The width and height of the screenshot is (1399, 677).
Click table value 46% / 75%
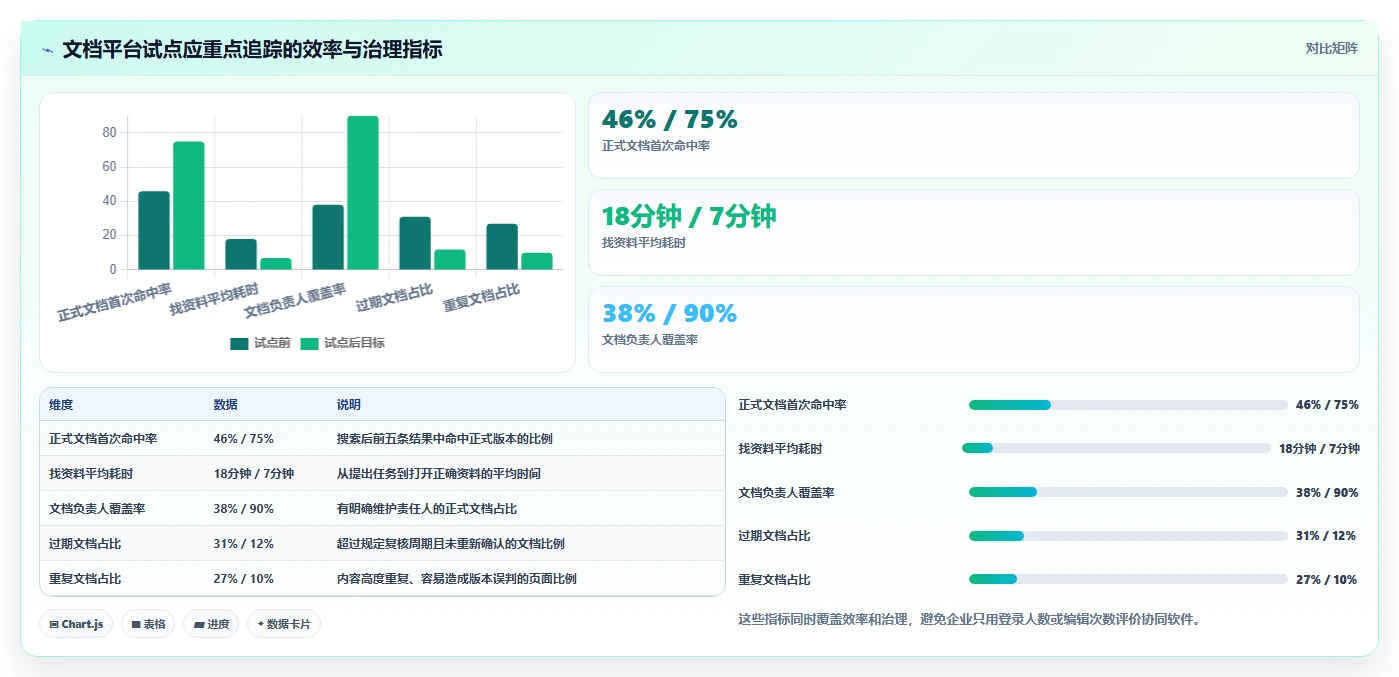pos(243,439)
